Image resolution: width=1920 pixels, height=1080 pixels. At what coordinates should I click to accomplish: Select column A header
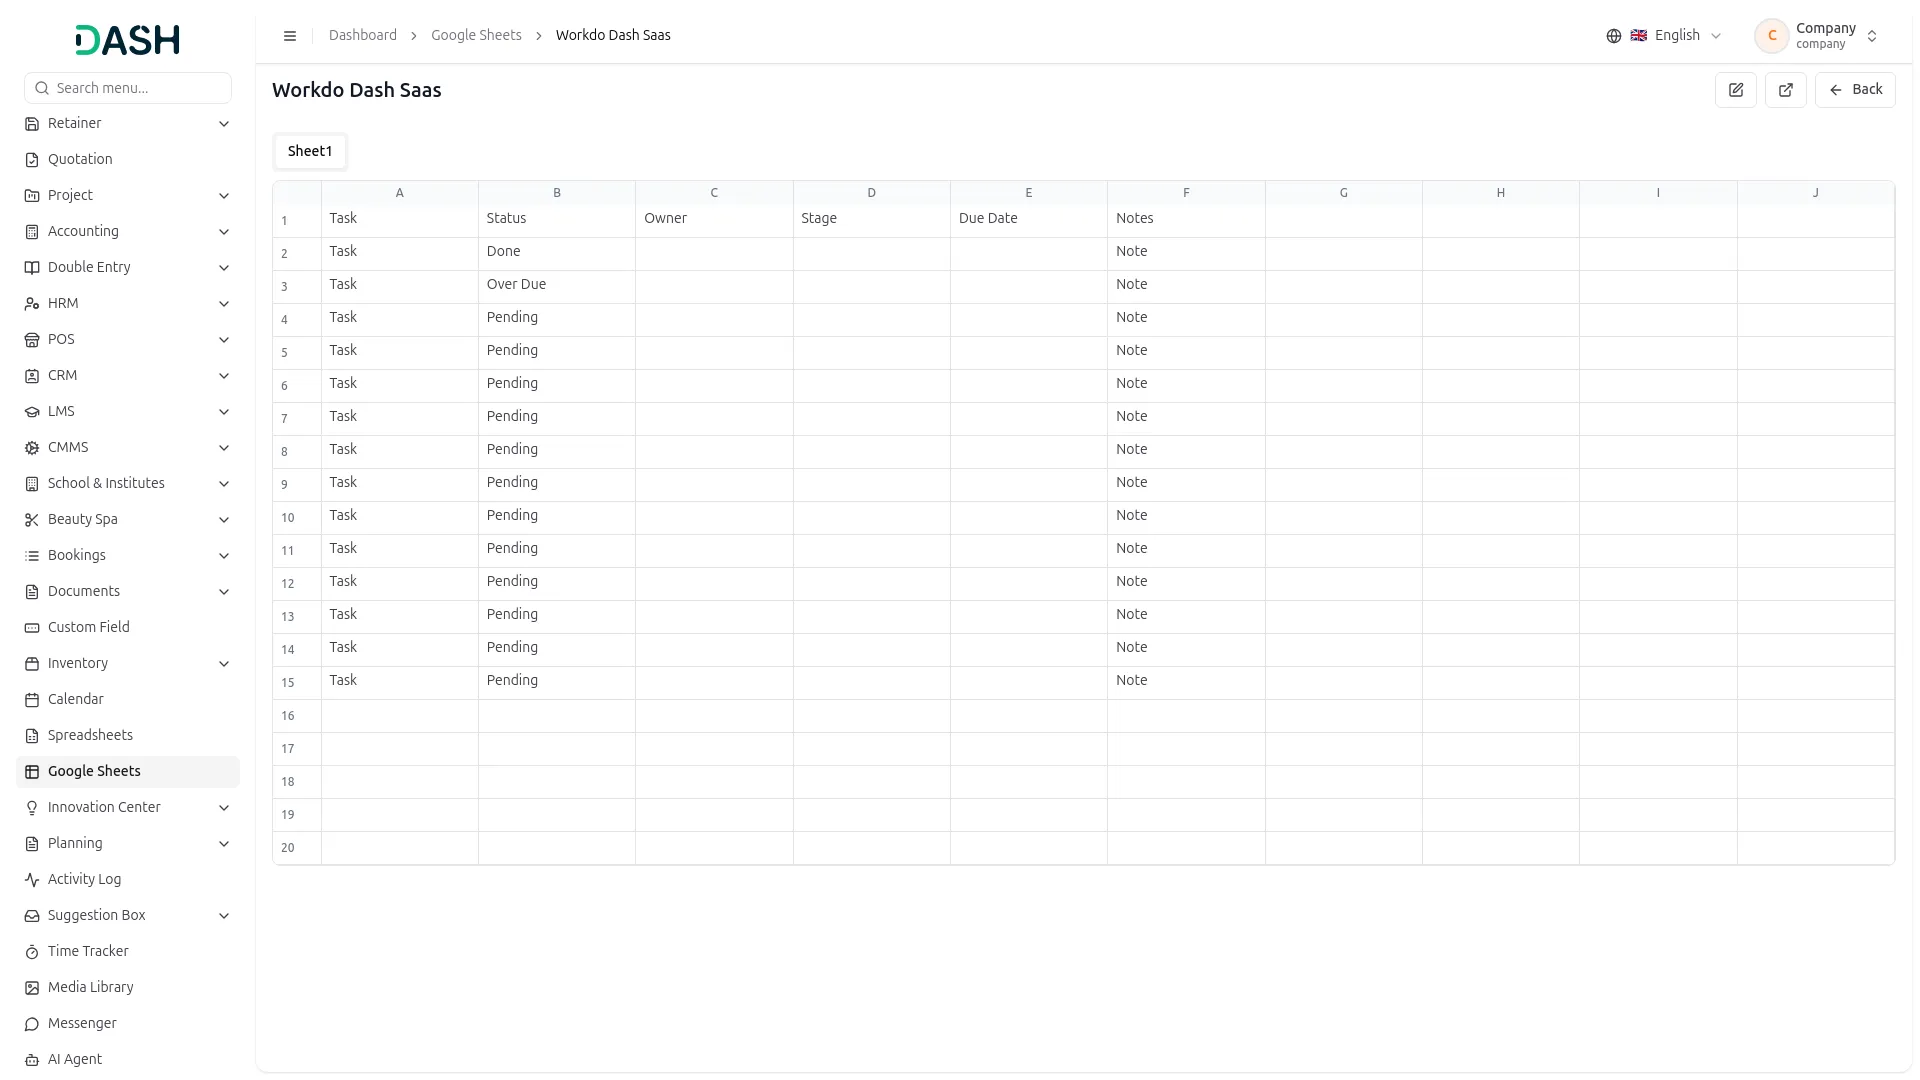click(x=400, y=193)
